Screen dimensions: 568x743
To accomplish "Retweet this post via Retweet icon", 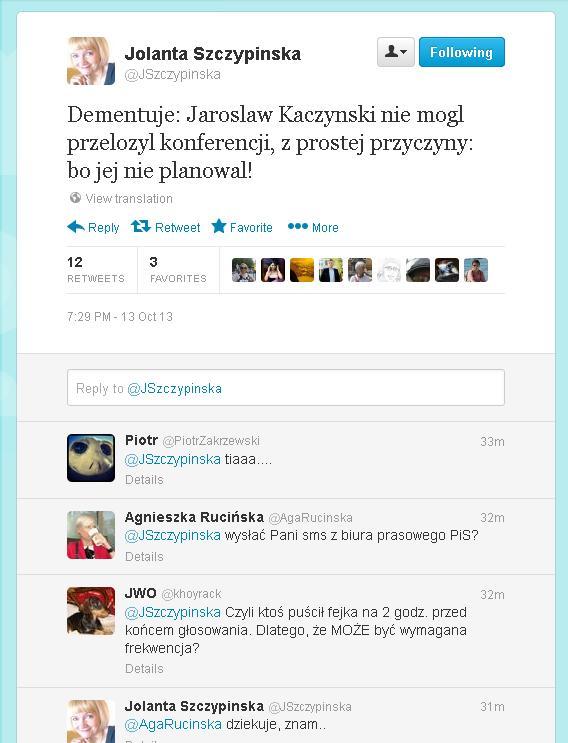I will click(x=141, y=227).
